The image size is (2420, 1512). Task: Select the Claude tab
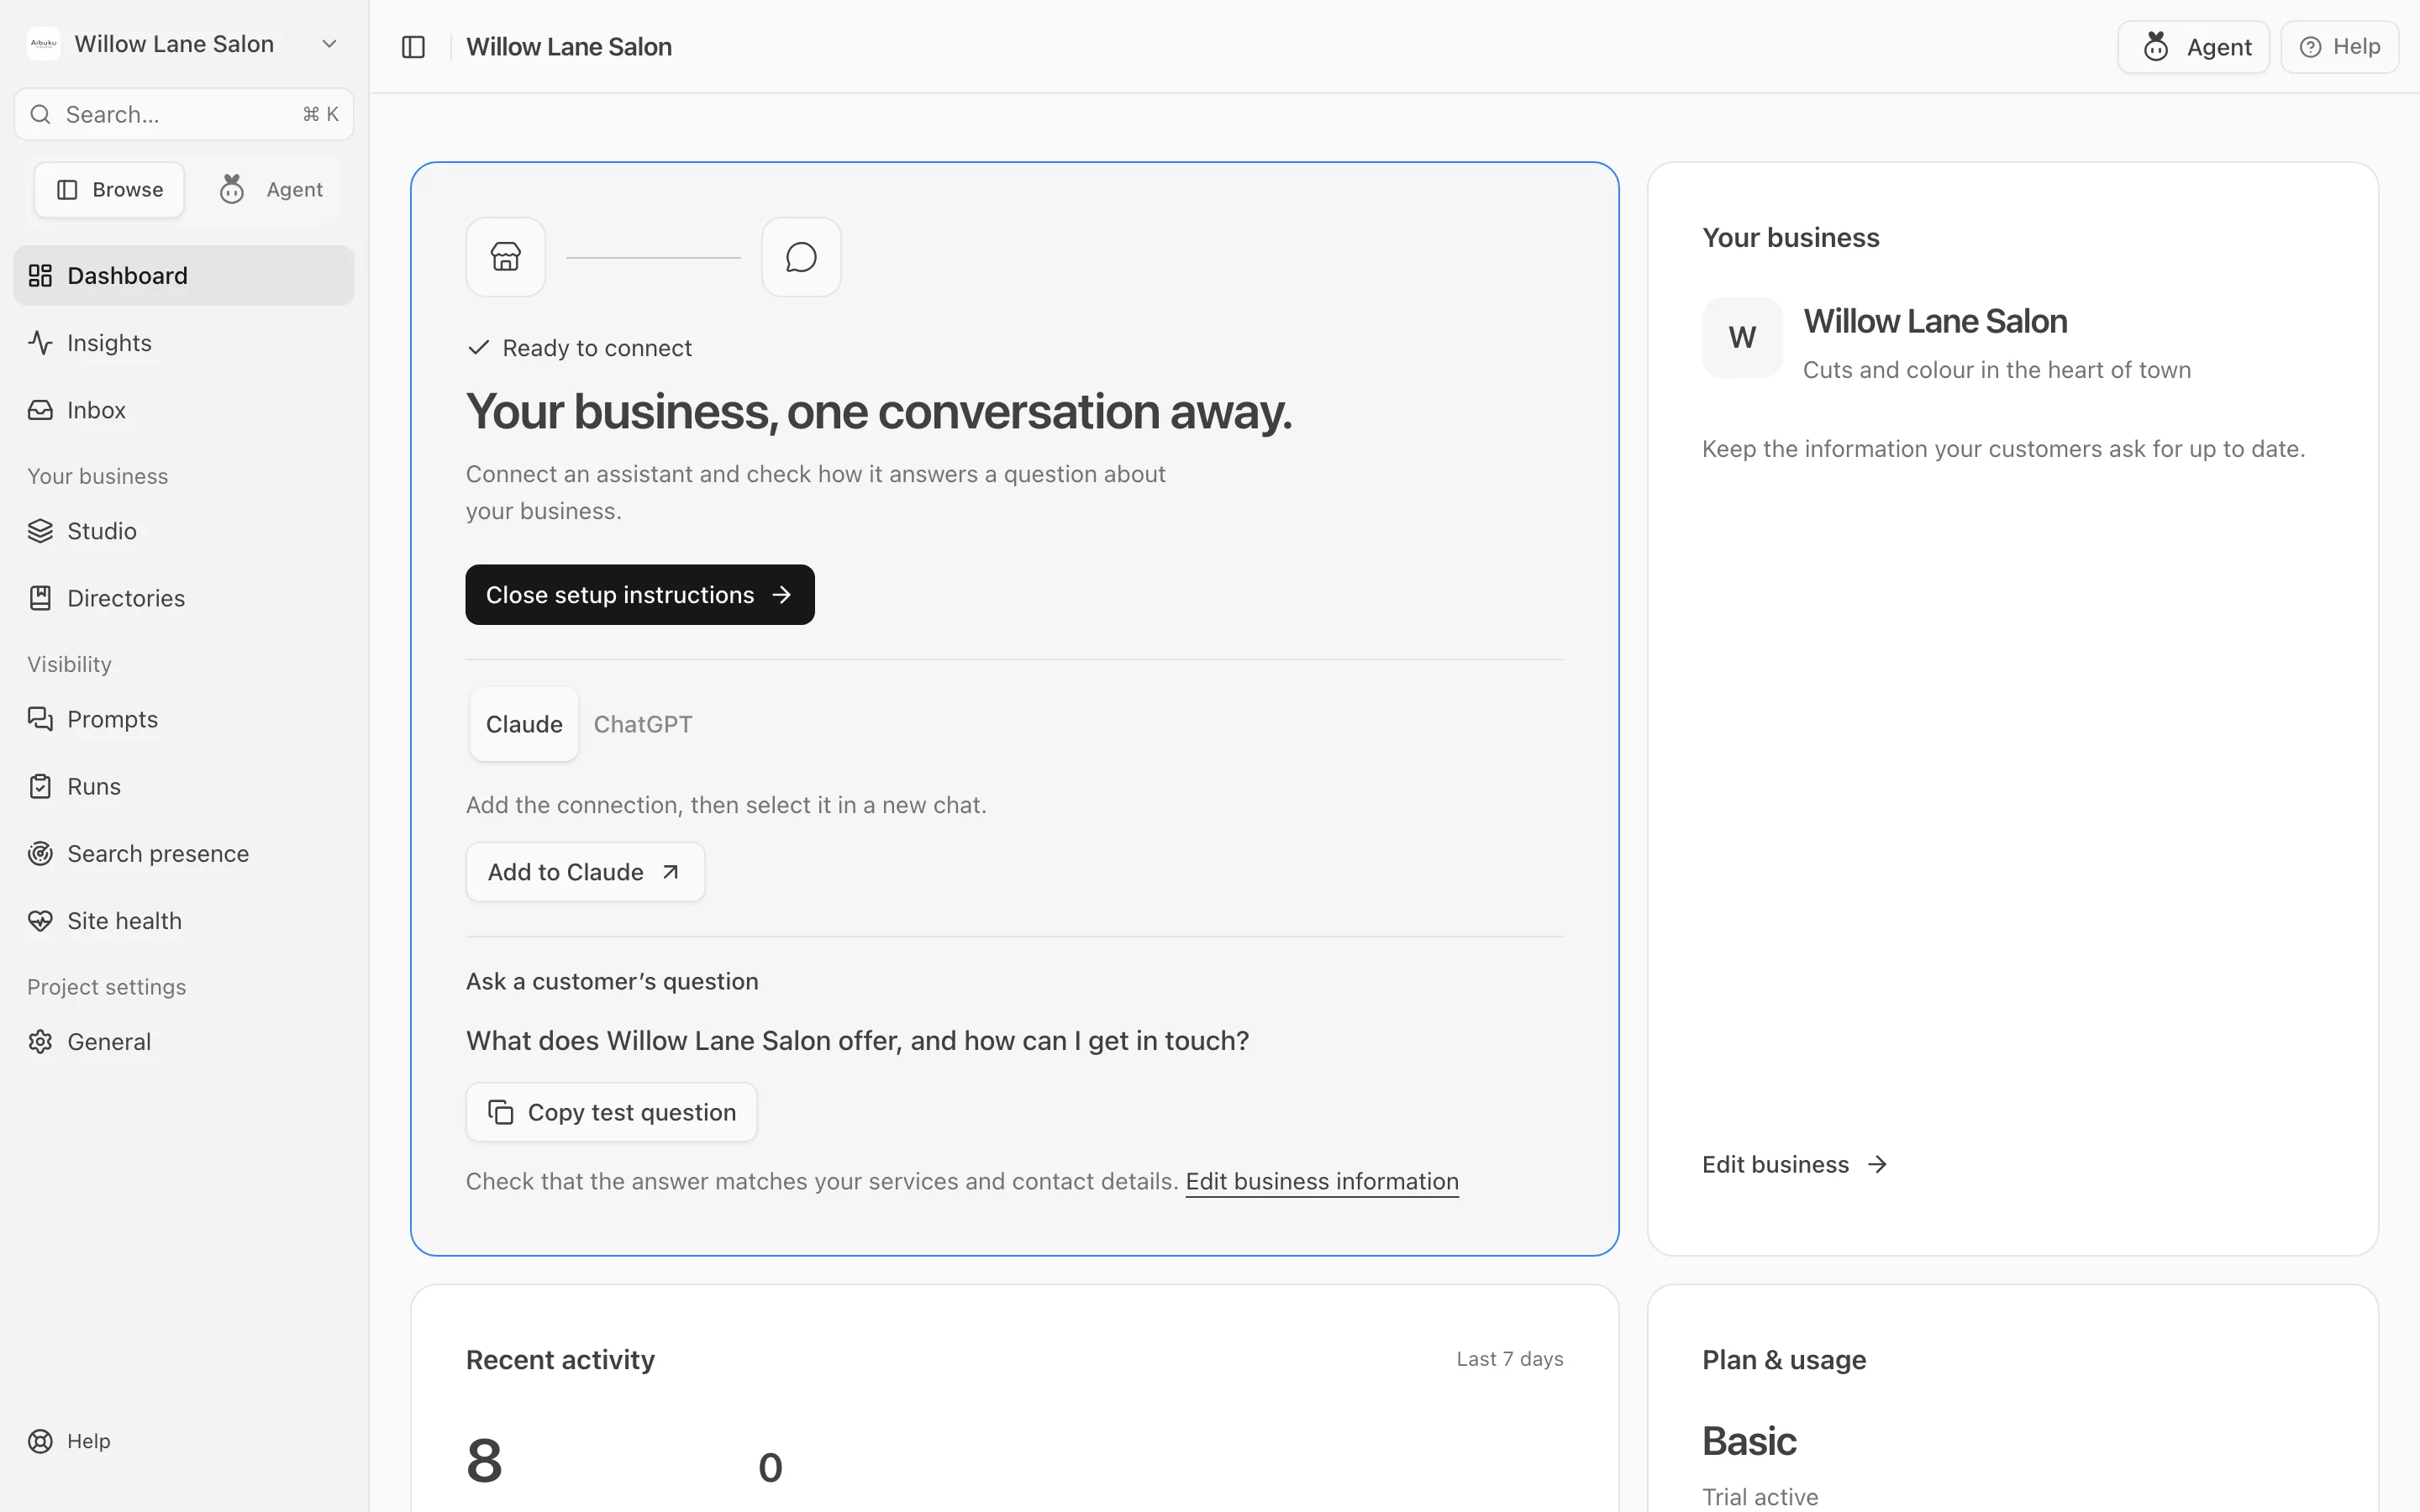point(524,724)
